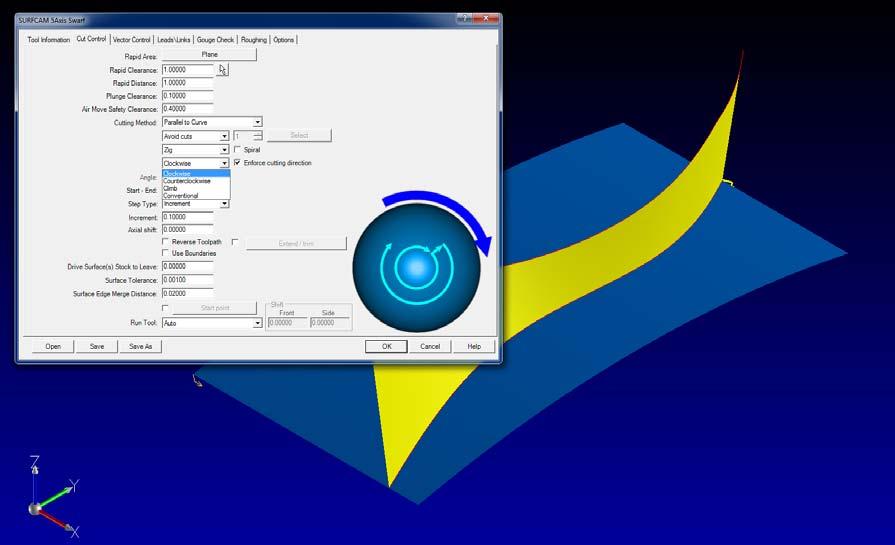Collapse the Clockwise direction dropdown
This screenshot has height=545, width=895.
[x=224, y=163]
